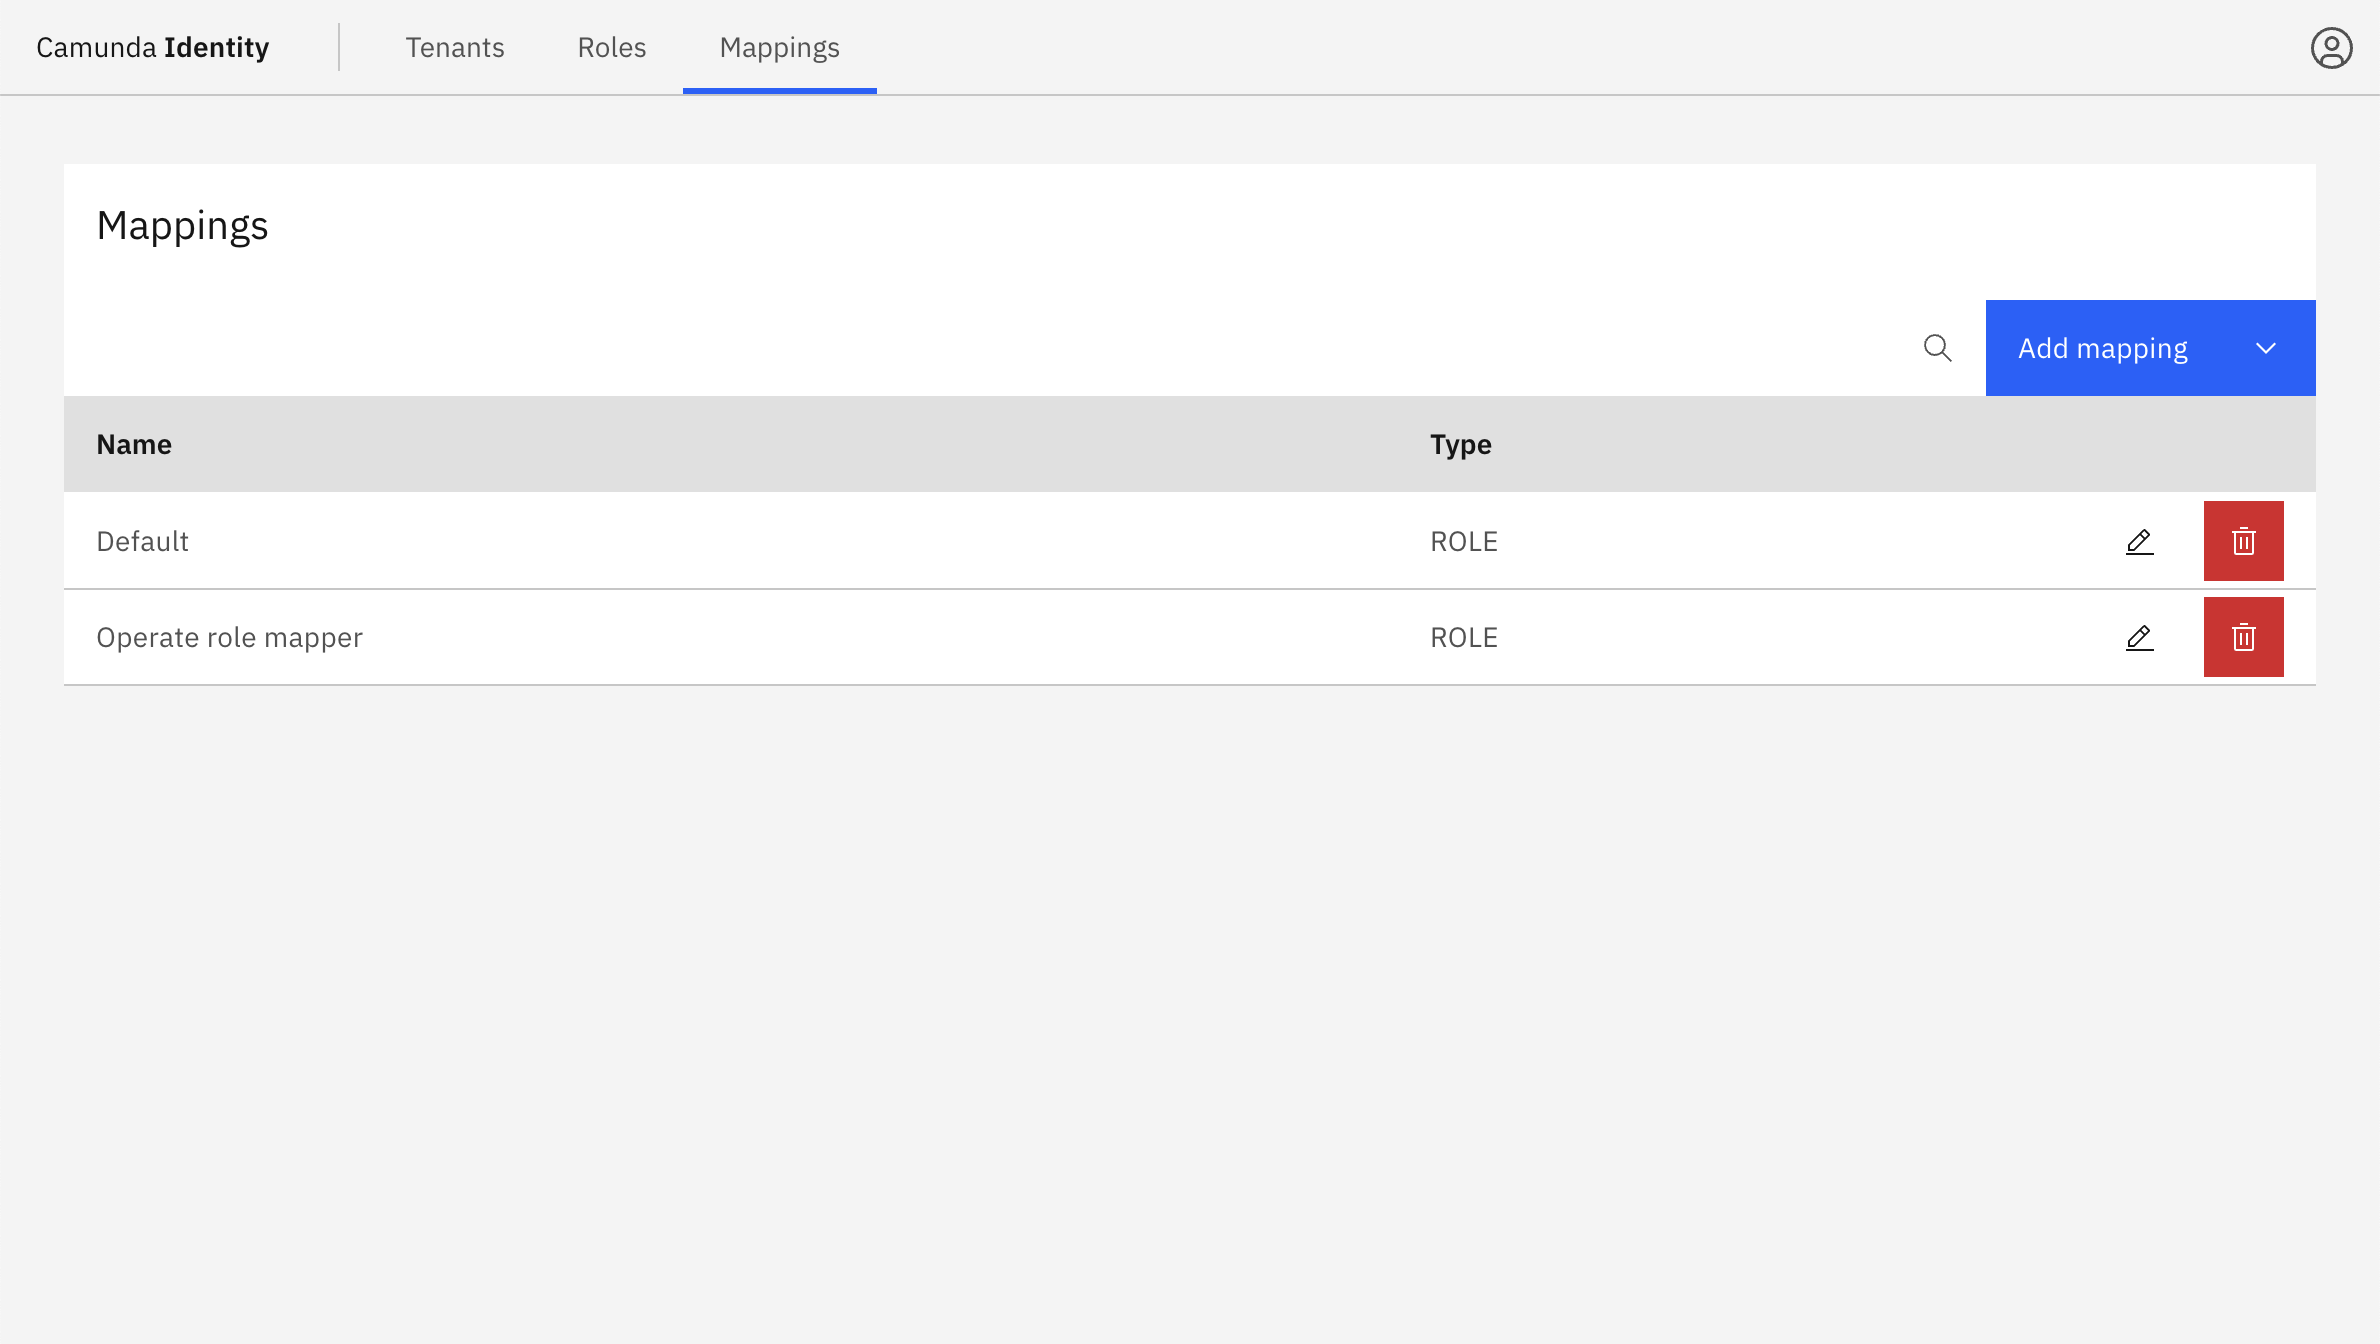2380x1344 pixels.
Task: Click ROLE type in Operate role mapper row
Action: pyautogui.click(x=1463, y=637)
